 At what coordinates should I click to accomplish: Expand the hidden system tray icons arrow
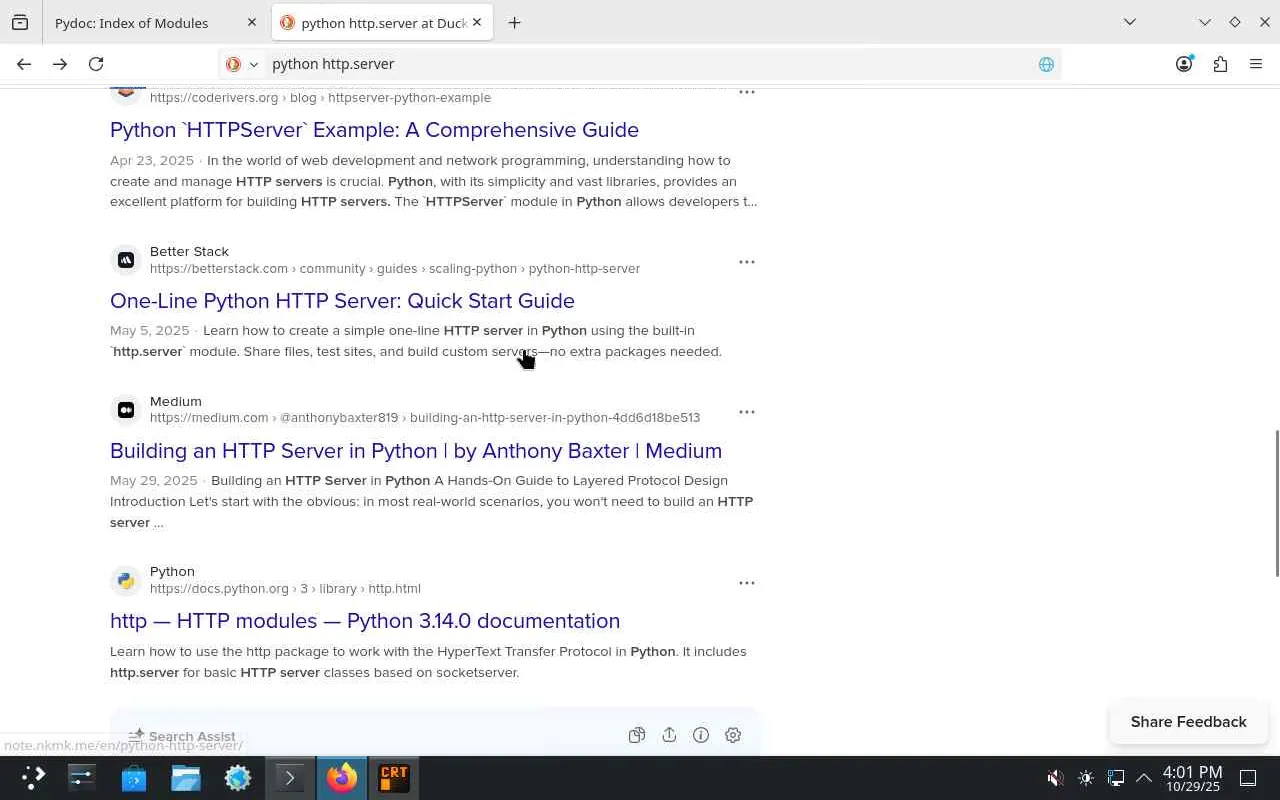(1144, 778)
